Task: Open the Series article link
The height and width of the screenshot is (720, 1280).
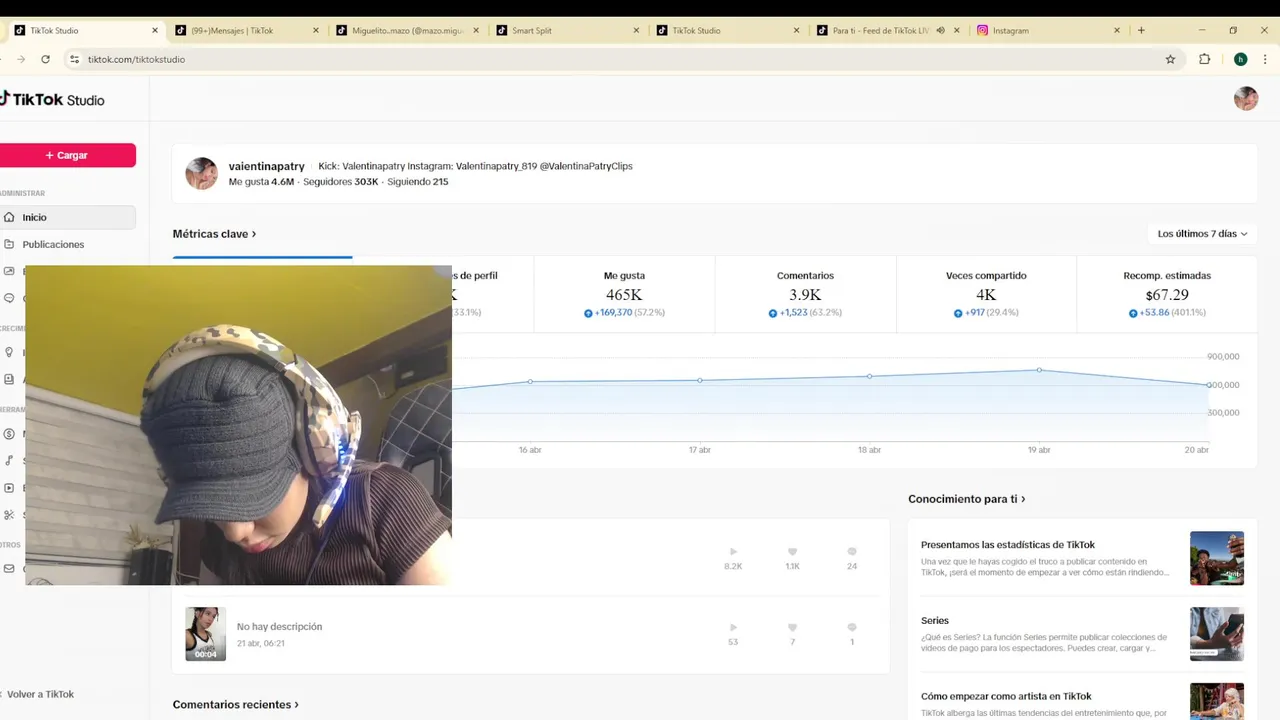Action: pos(934,621)
